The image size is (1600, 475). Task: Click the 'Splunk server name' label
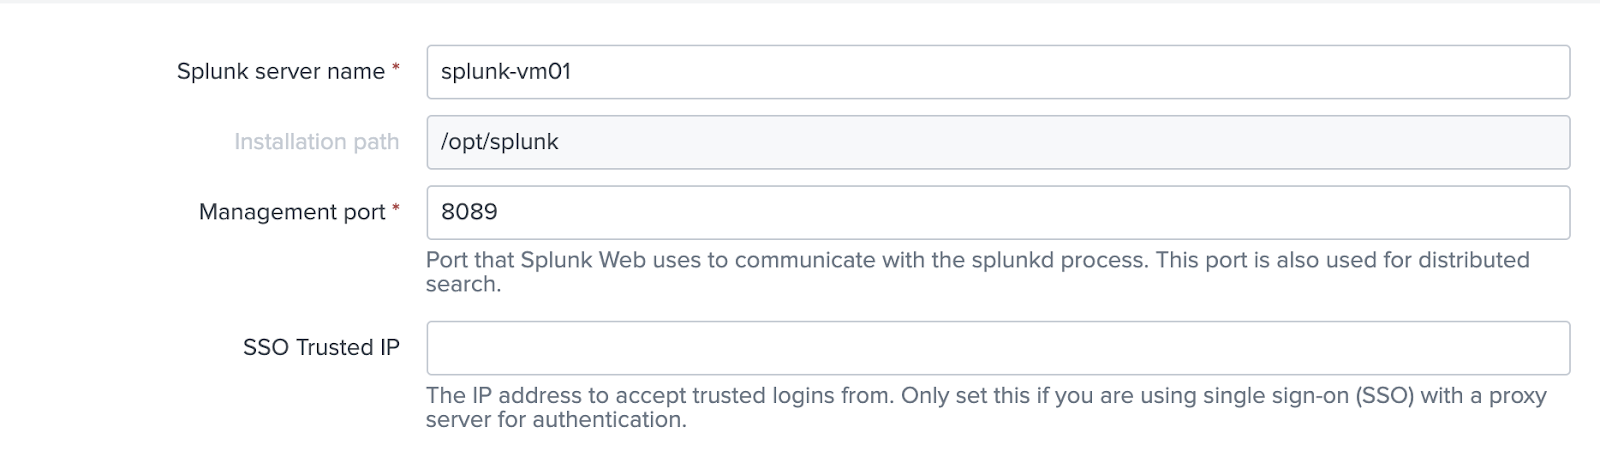tap(280, 72)
